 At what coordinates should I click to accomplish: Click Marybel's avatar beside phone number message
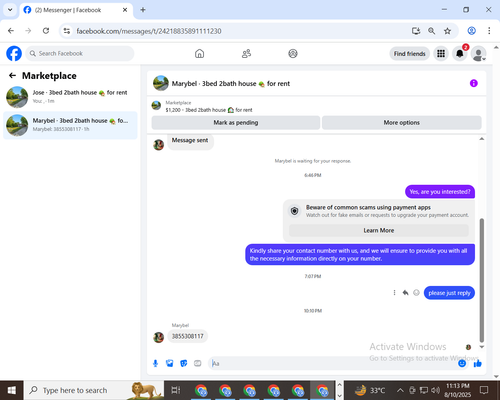tap(158, 337)
